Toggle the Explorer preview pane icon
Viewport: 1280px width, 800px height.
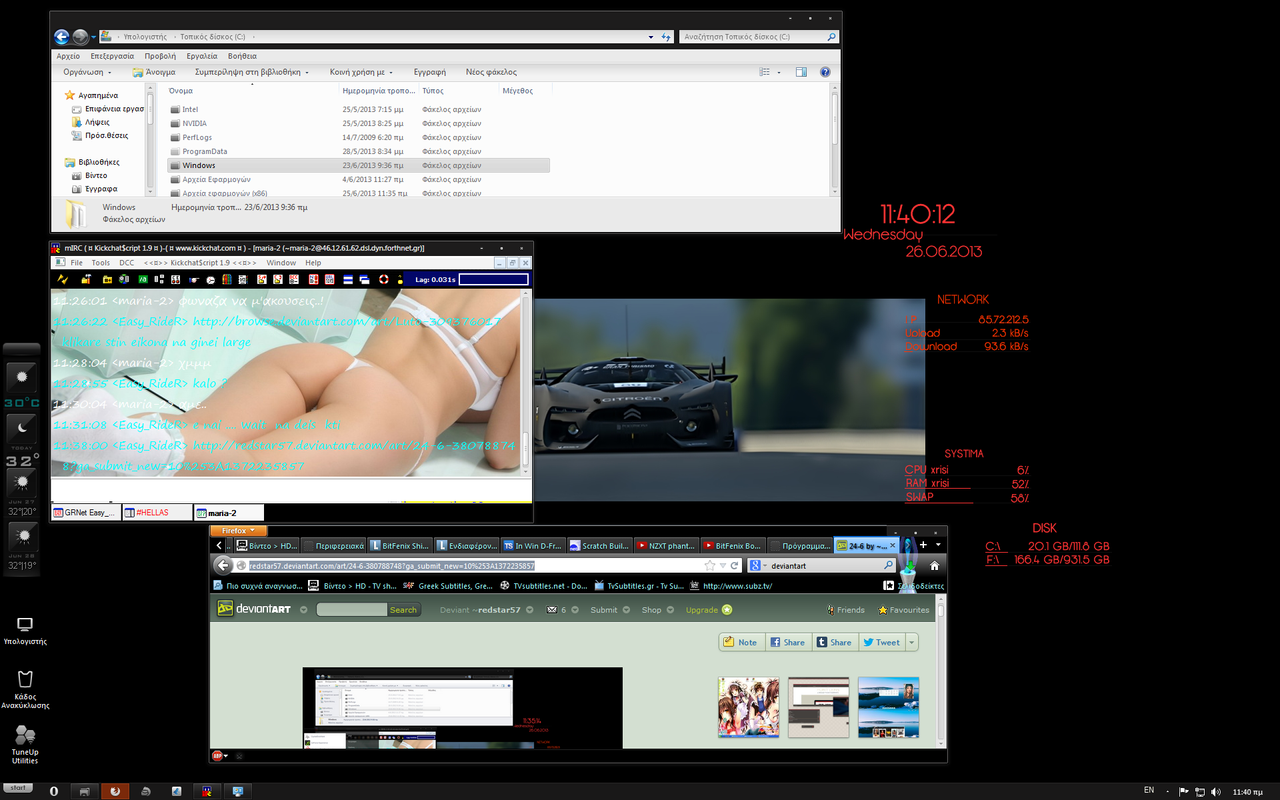[801, 72]
